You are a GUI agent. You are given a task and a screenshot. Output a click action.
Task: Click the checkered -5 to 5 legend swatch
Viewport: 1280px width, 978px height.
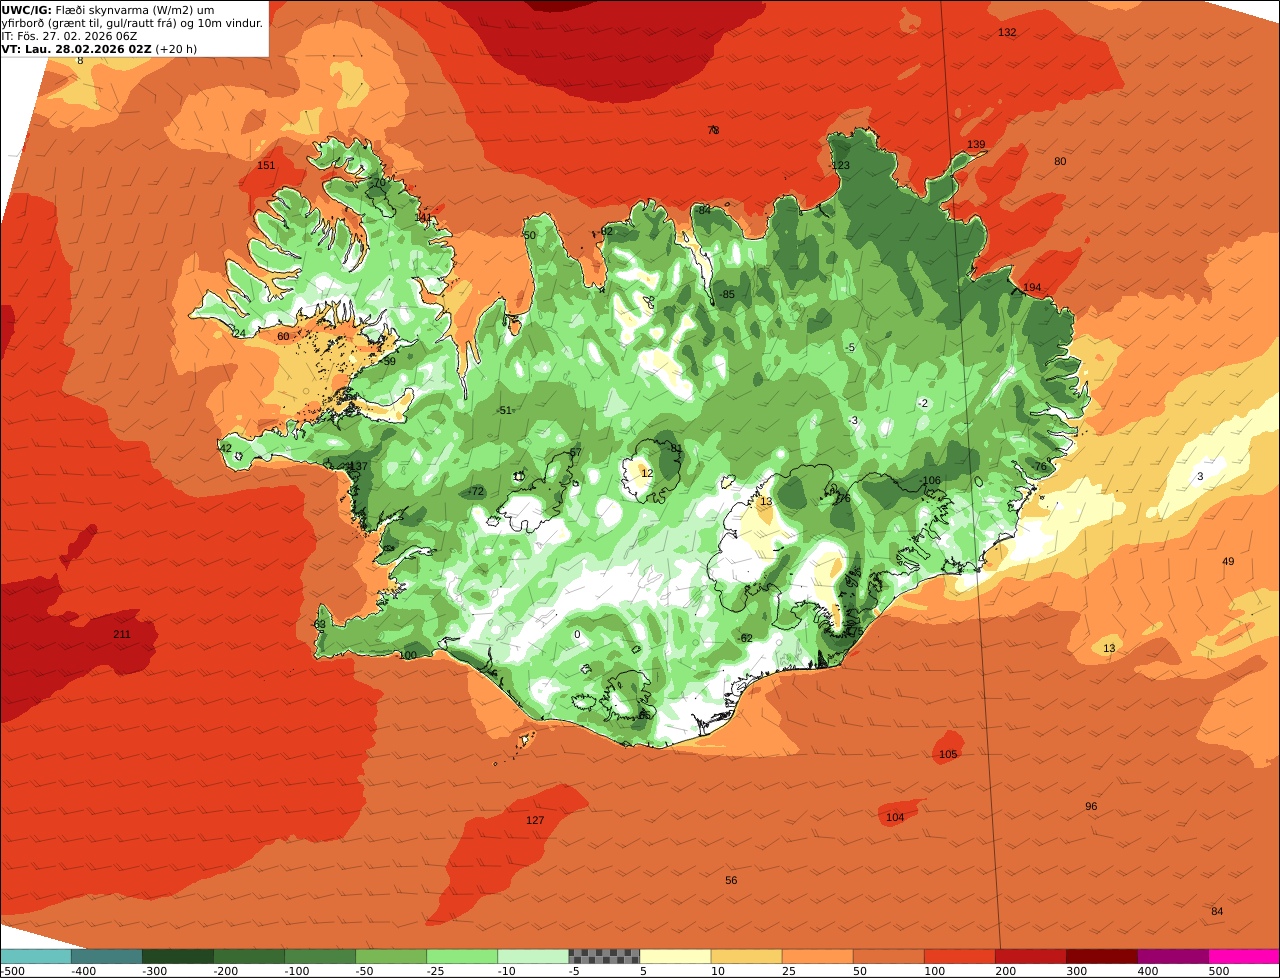click(x=604, y=956)
